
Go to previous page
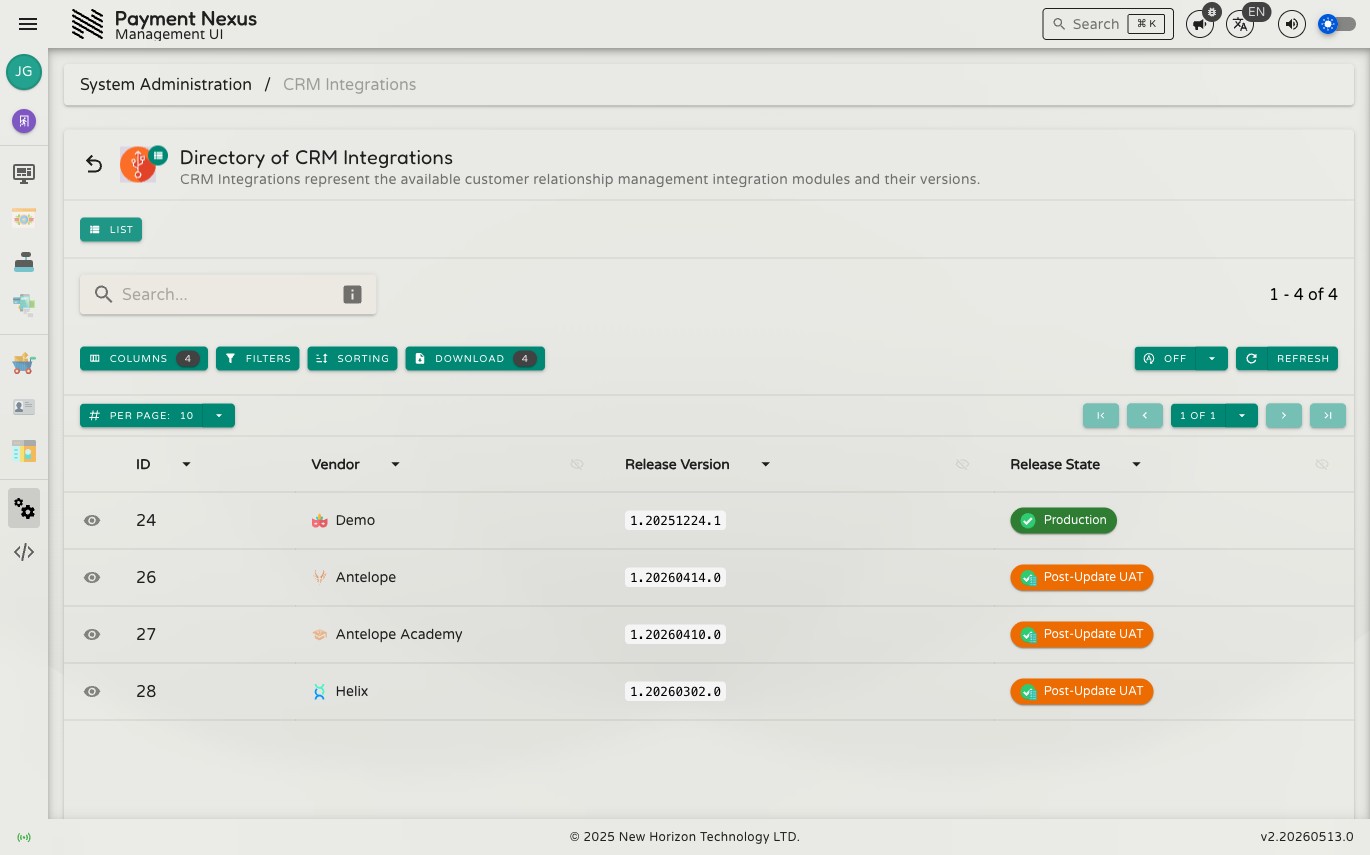coord(1145,415)
